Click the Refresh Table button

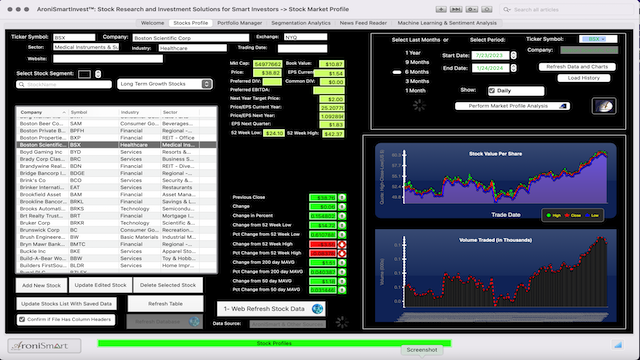(165, 304)
